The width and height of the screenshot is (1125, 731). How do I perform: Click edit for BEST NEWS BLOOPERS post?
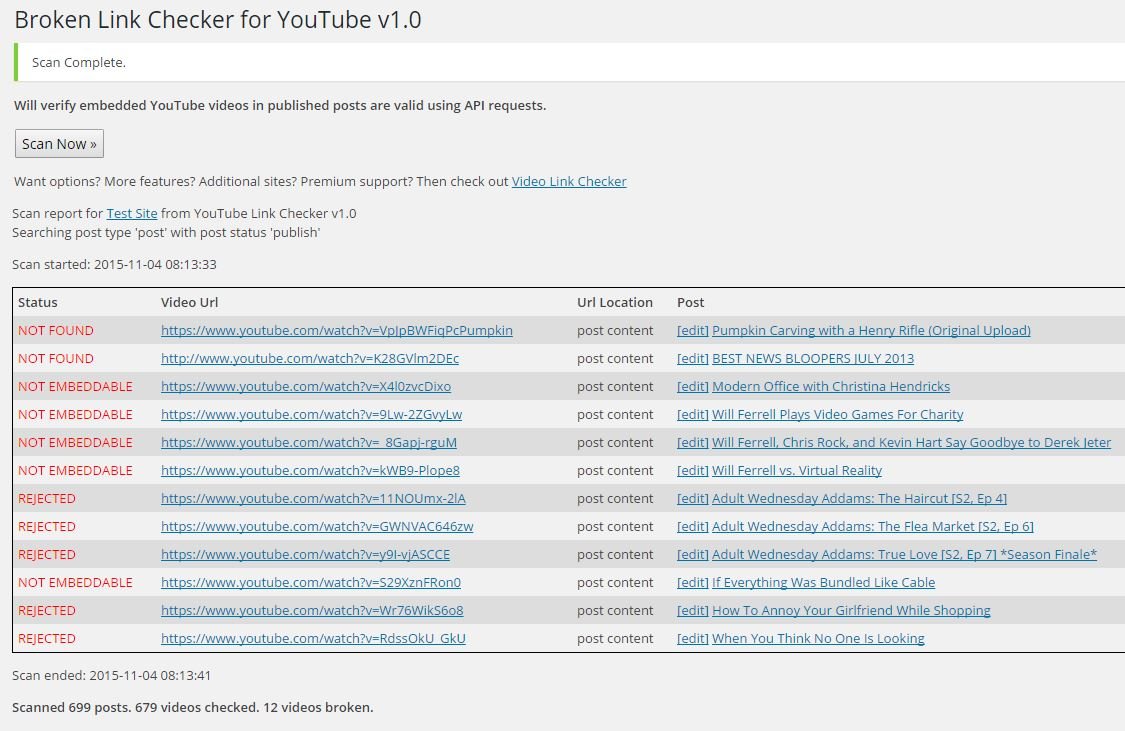pos(692,359)
